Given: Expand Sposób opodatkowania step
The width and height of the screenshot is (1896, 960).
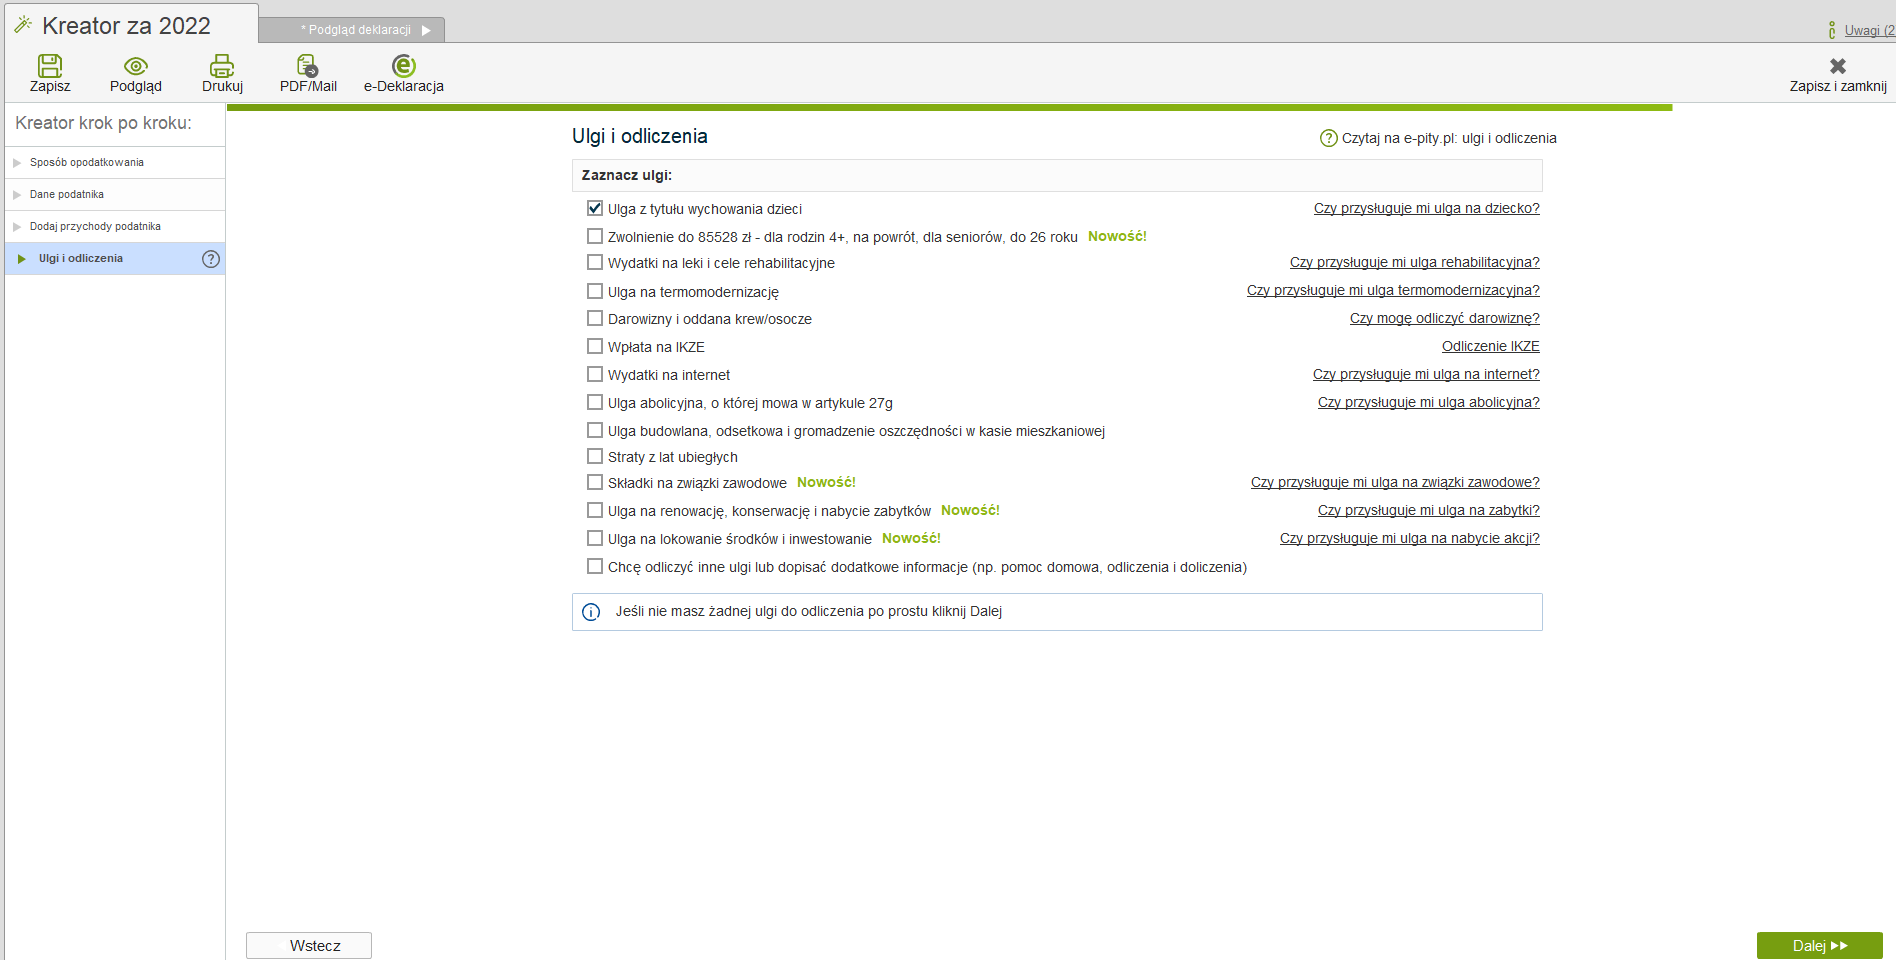Looking at the screenshot, I should pos(17,163).
